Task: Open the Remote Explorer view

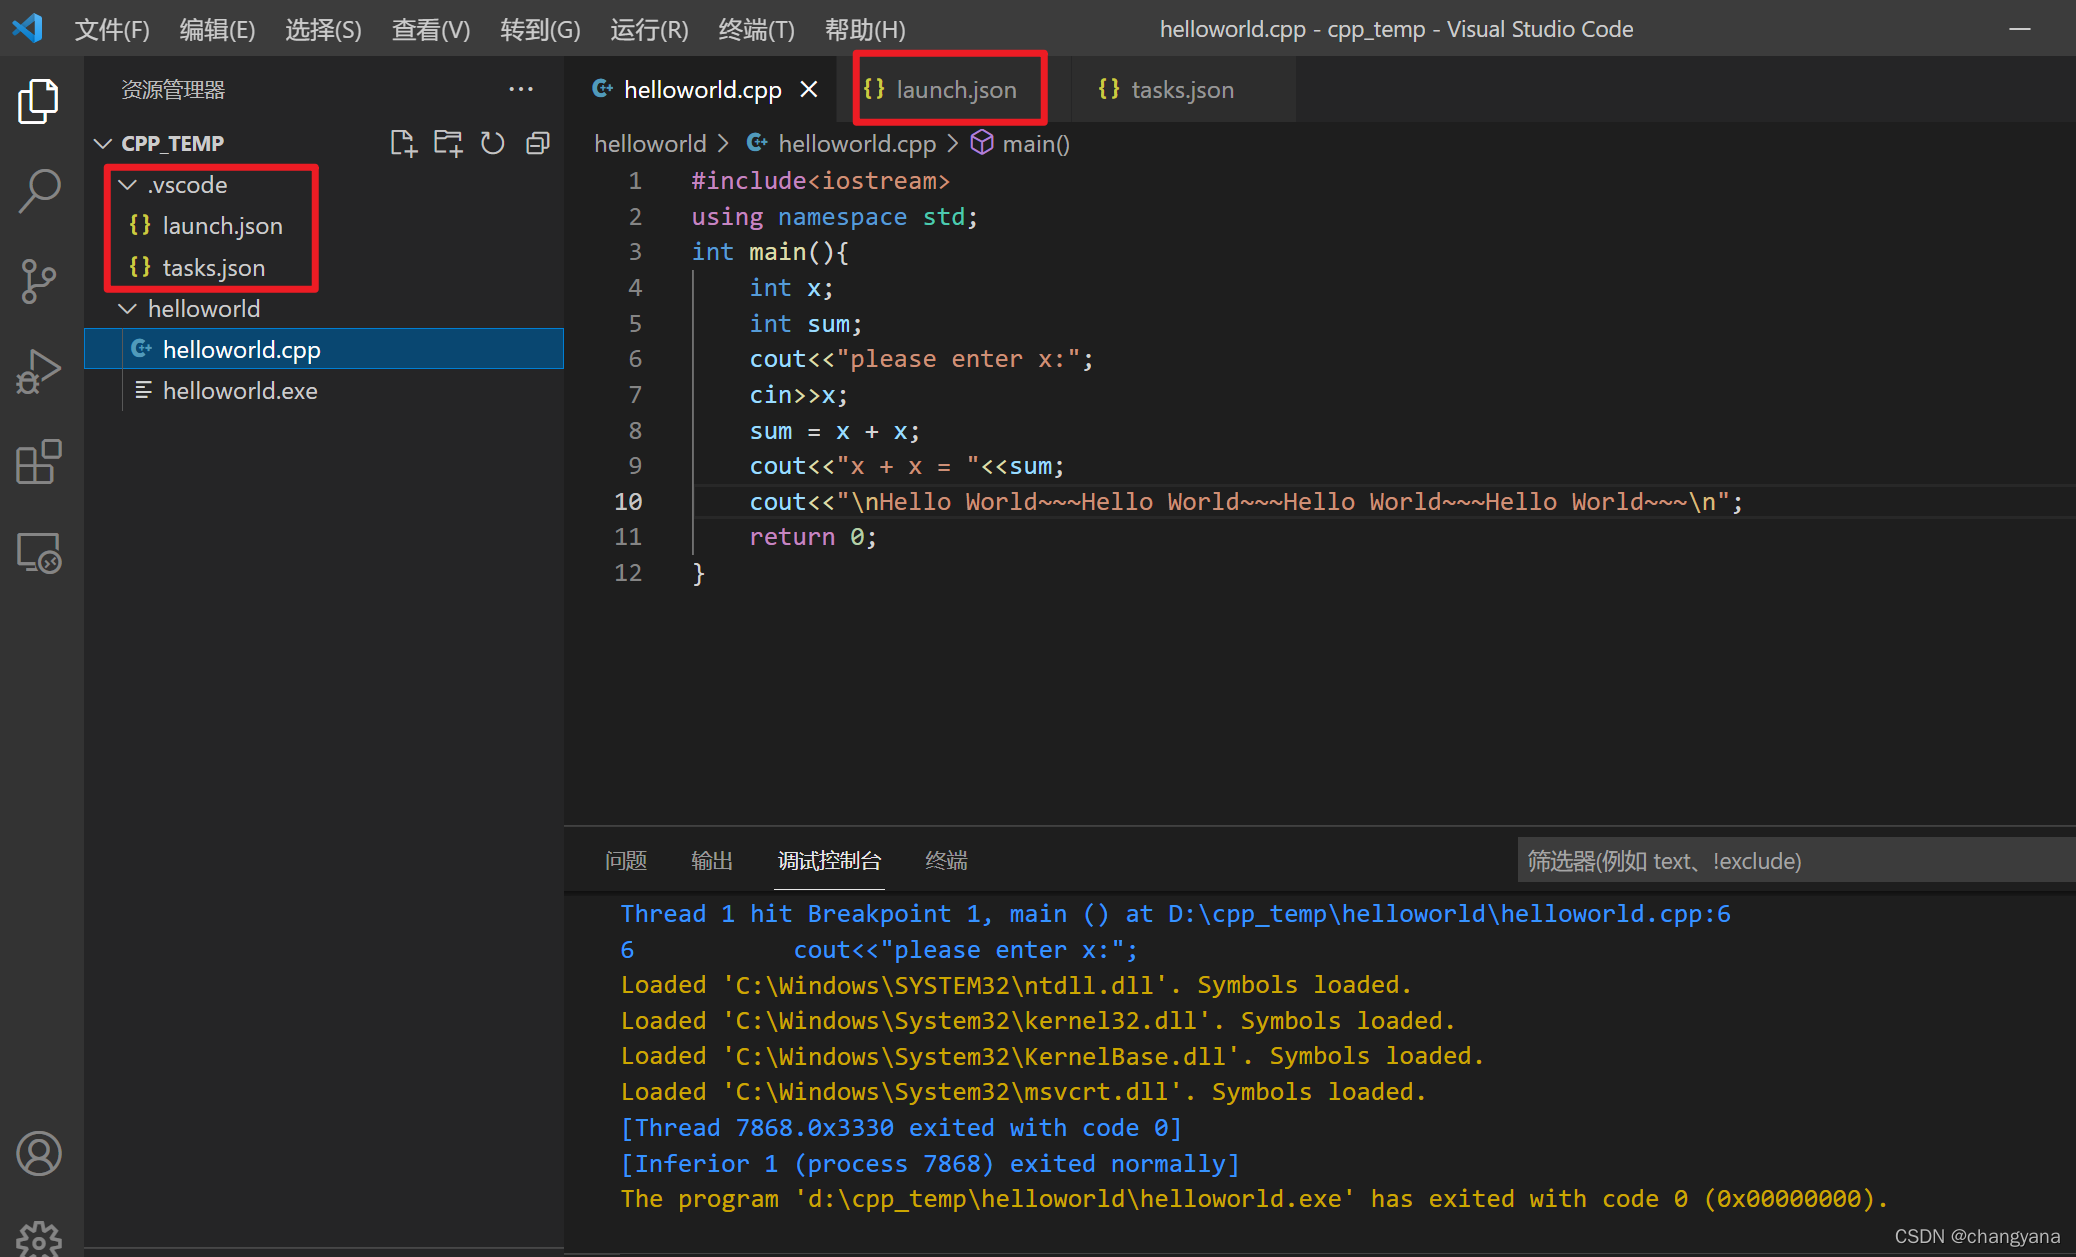Action: [39, 552]
